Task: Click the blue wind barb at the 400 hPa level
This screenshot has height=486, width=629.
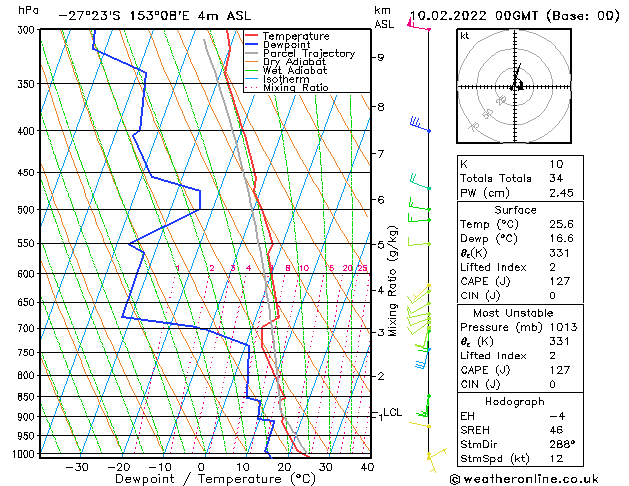Action: [x=419, y=124]
